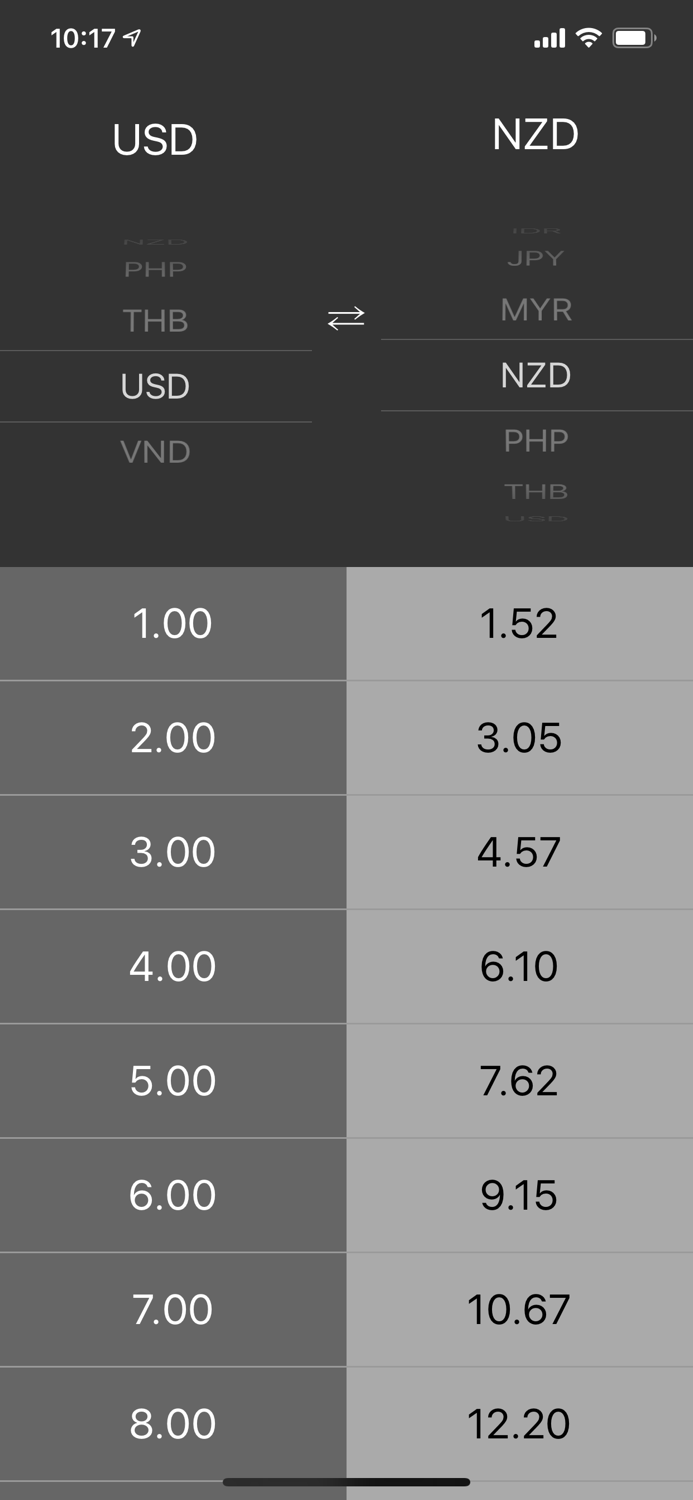693x1500 pixels.
Task: Tap the home indicator bar
Action: pos(346,1482)
